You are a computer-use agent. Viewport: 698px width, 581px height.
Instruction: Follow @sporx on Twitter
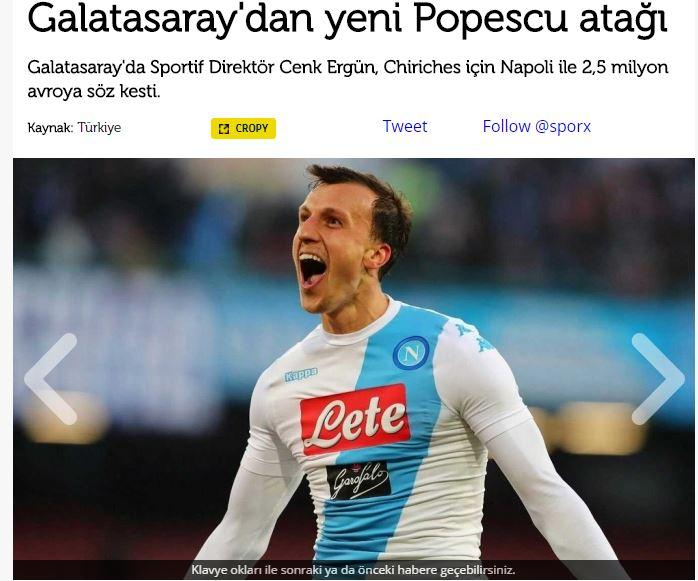click(x=536, y=126)
